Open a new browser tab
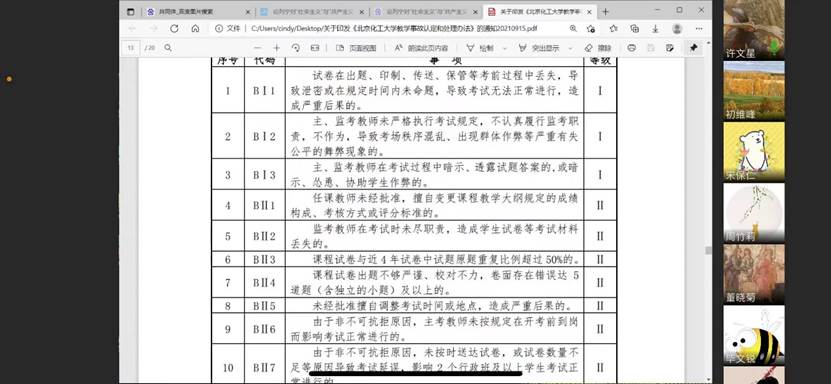Image resolution: width=831 pixels, height=384 pixels. point(605,12)
